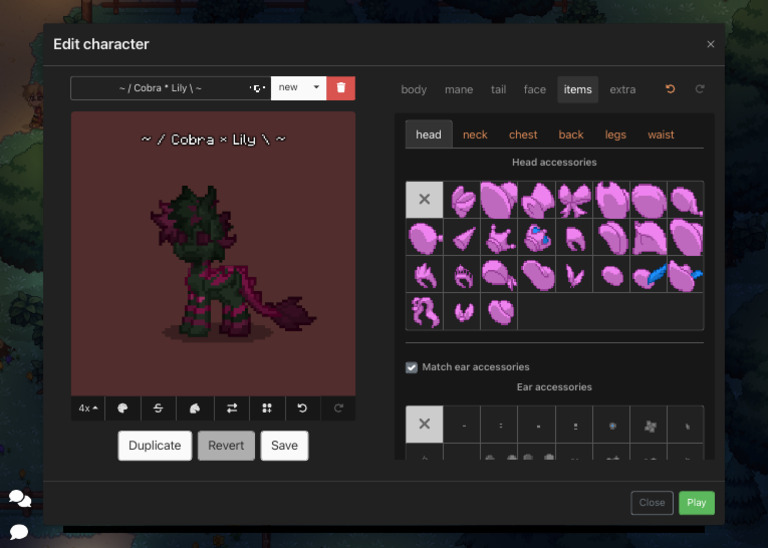Open the new character dropdown
The height and width of the screenshot is (548, 768).
[298, 88]
